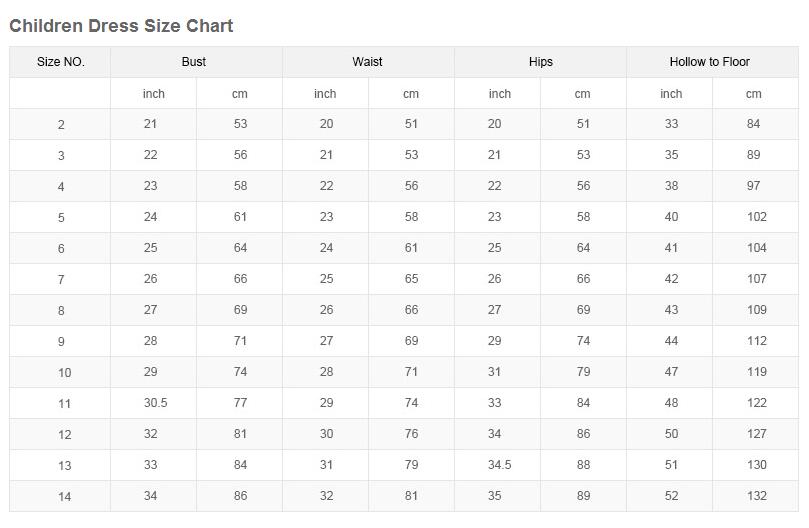Image resolution: width=809 pixels, height=528 pixels.
Task: Click the 76 cm waist cell
Action: (411, 434)
